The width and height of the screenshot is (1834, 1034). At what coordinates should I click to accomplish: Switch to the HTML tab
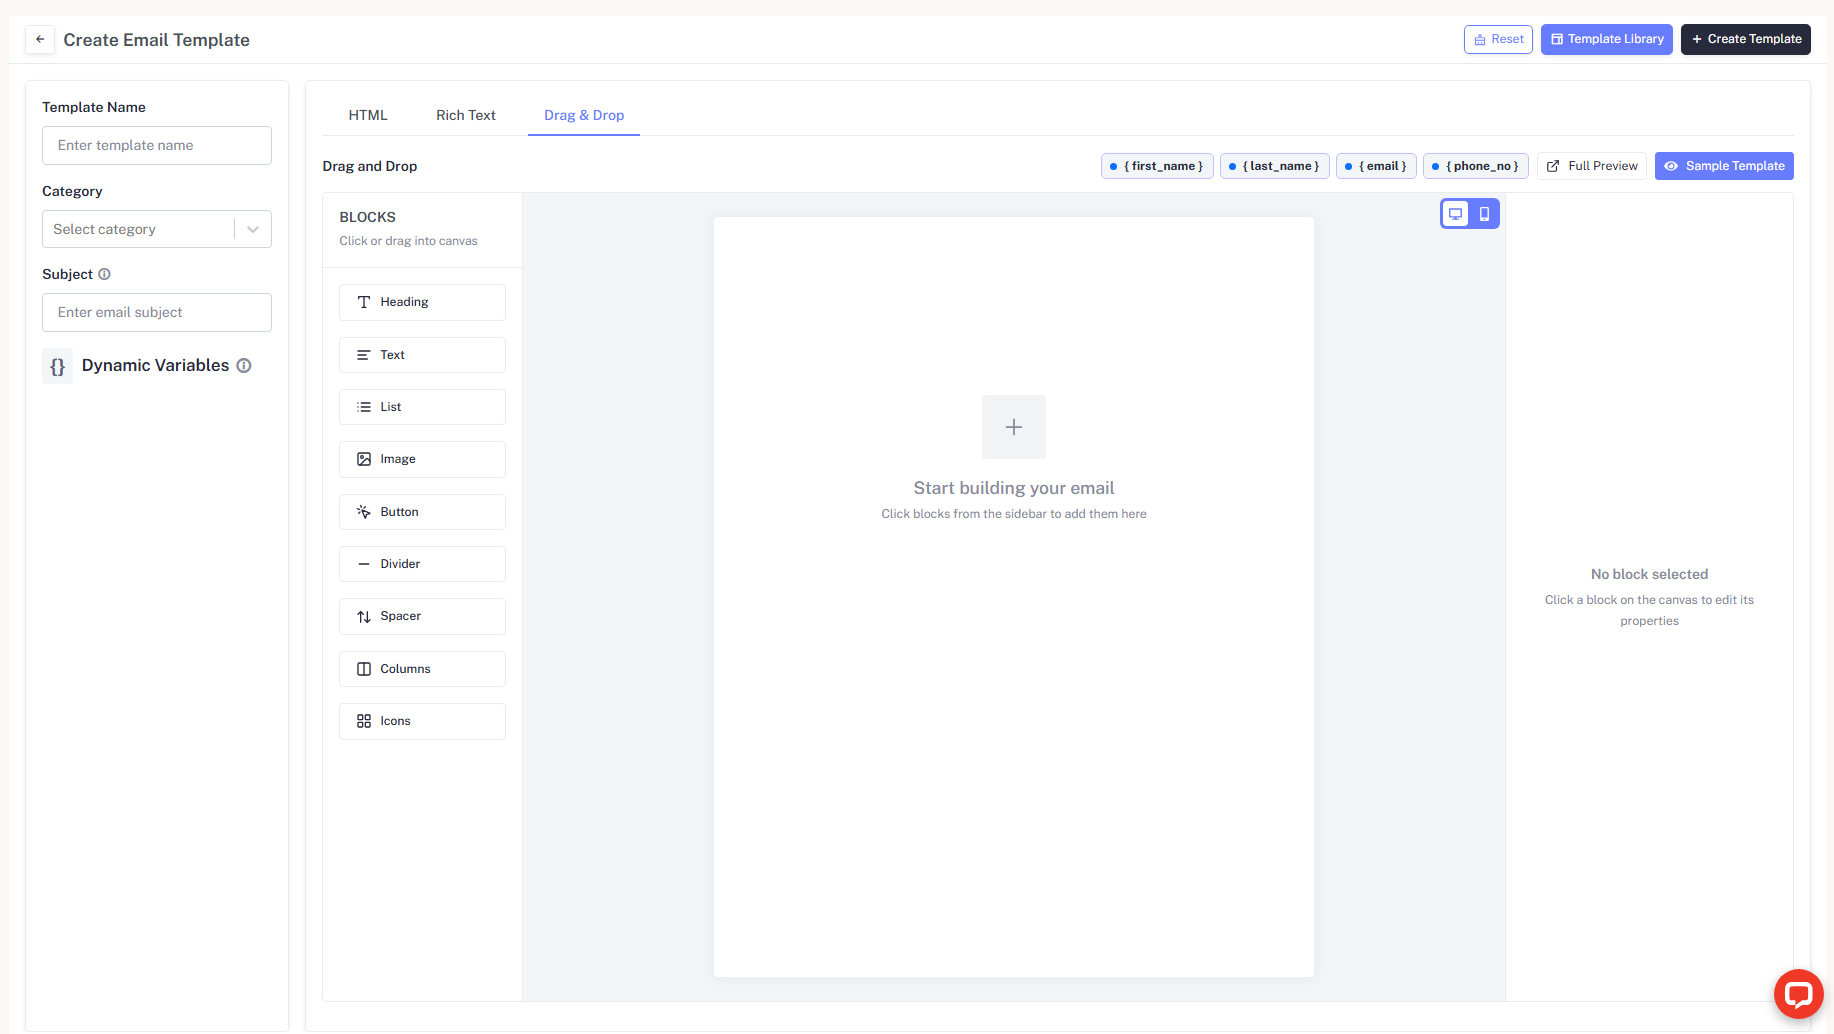coord(367,114)
